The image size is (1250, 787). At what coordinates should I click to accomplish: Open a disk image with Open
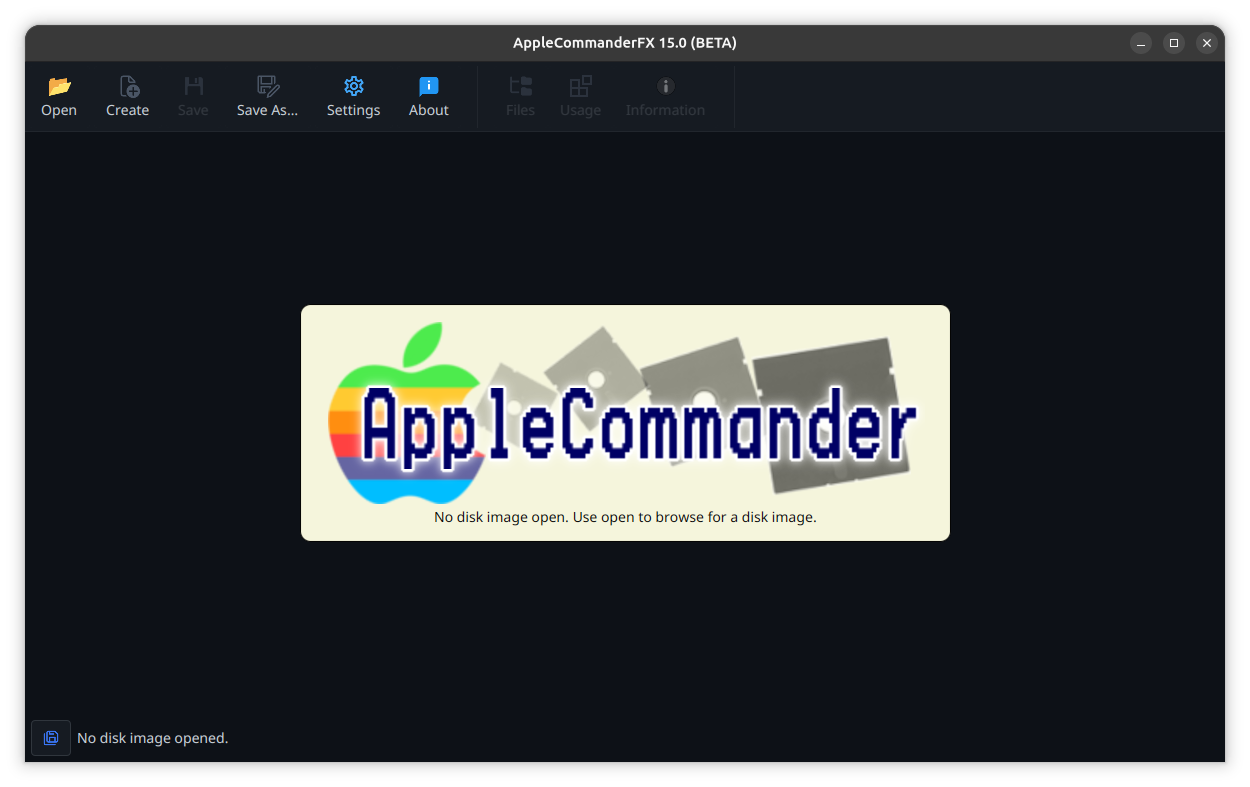pos(59,97)
